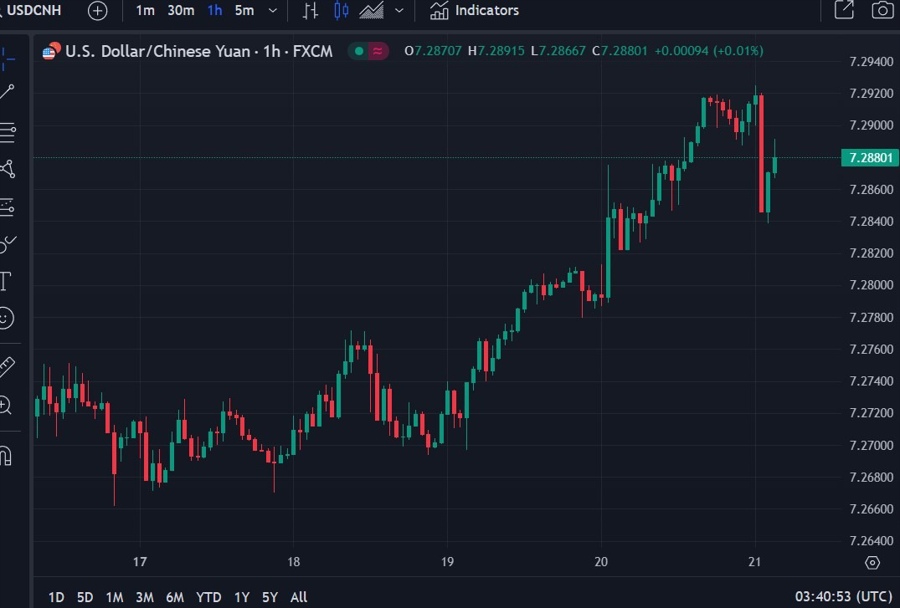Set range to 6M
The image size is (900, 608).
[175, 597]
